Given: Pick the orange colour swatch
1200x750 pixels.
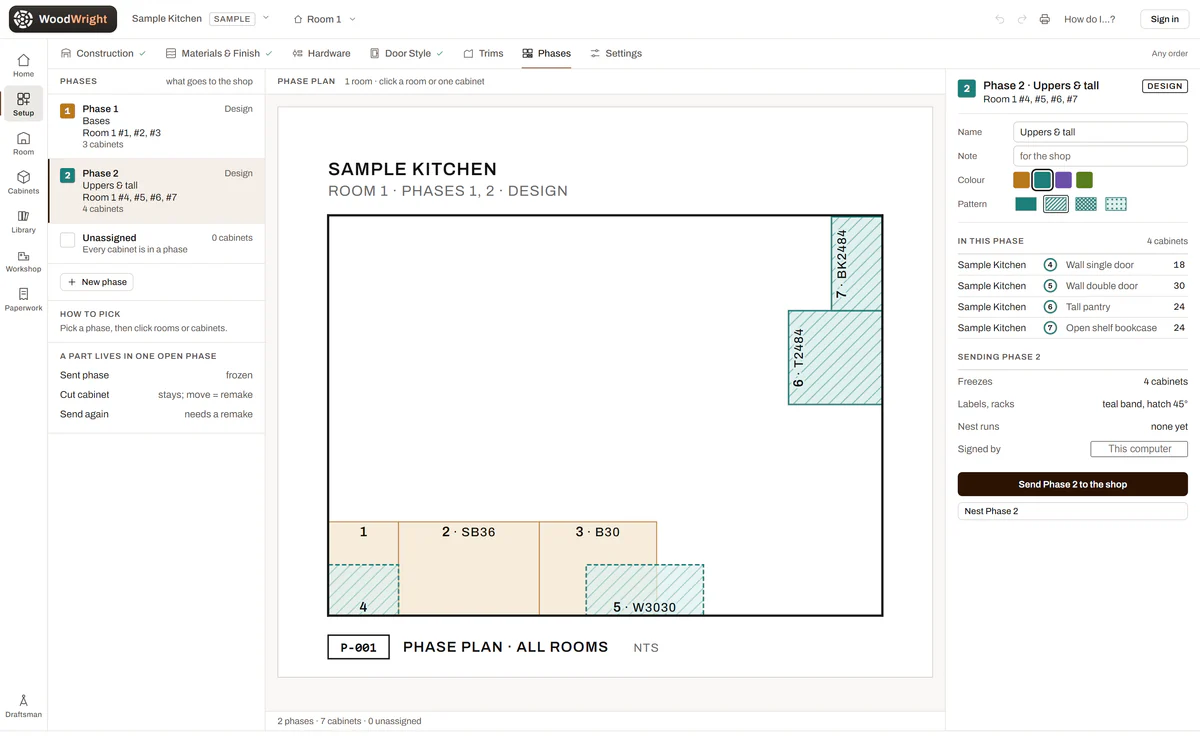Looking at the screenshot, I should pos(1021,180).
